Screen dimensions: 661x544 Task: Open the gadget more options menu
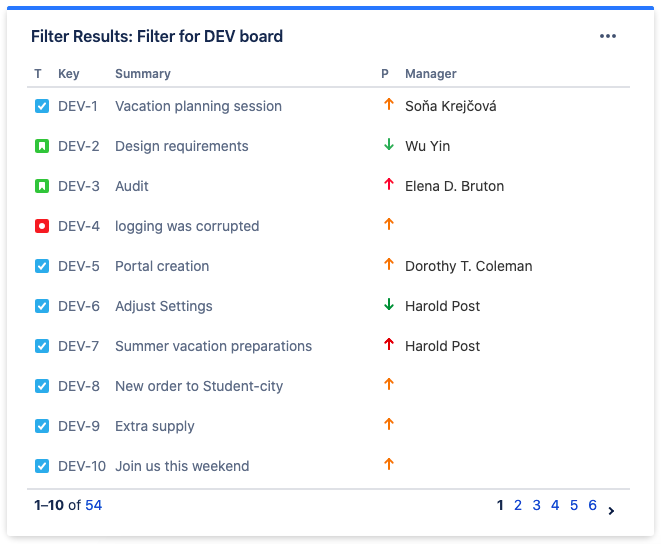pos(608,36)
